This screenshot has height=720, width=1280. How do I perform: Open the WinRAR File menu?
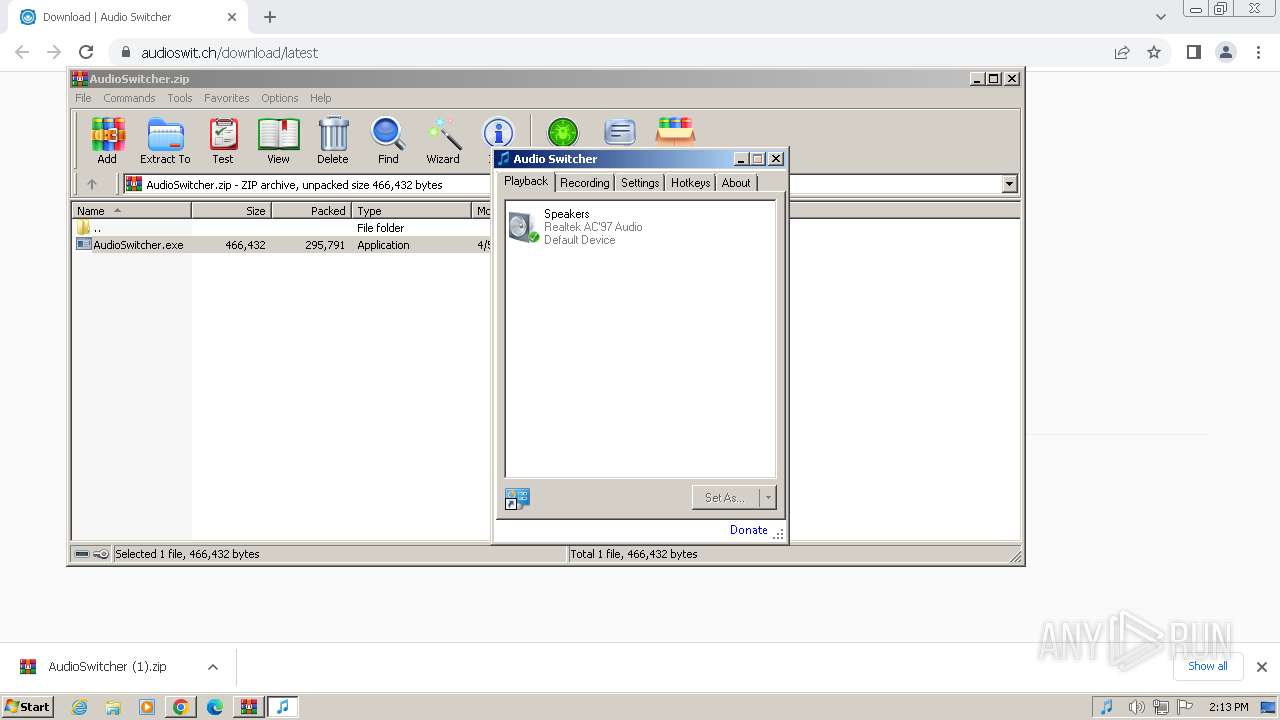[x=83, y=98]
